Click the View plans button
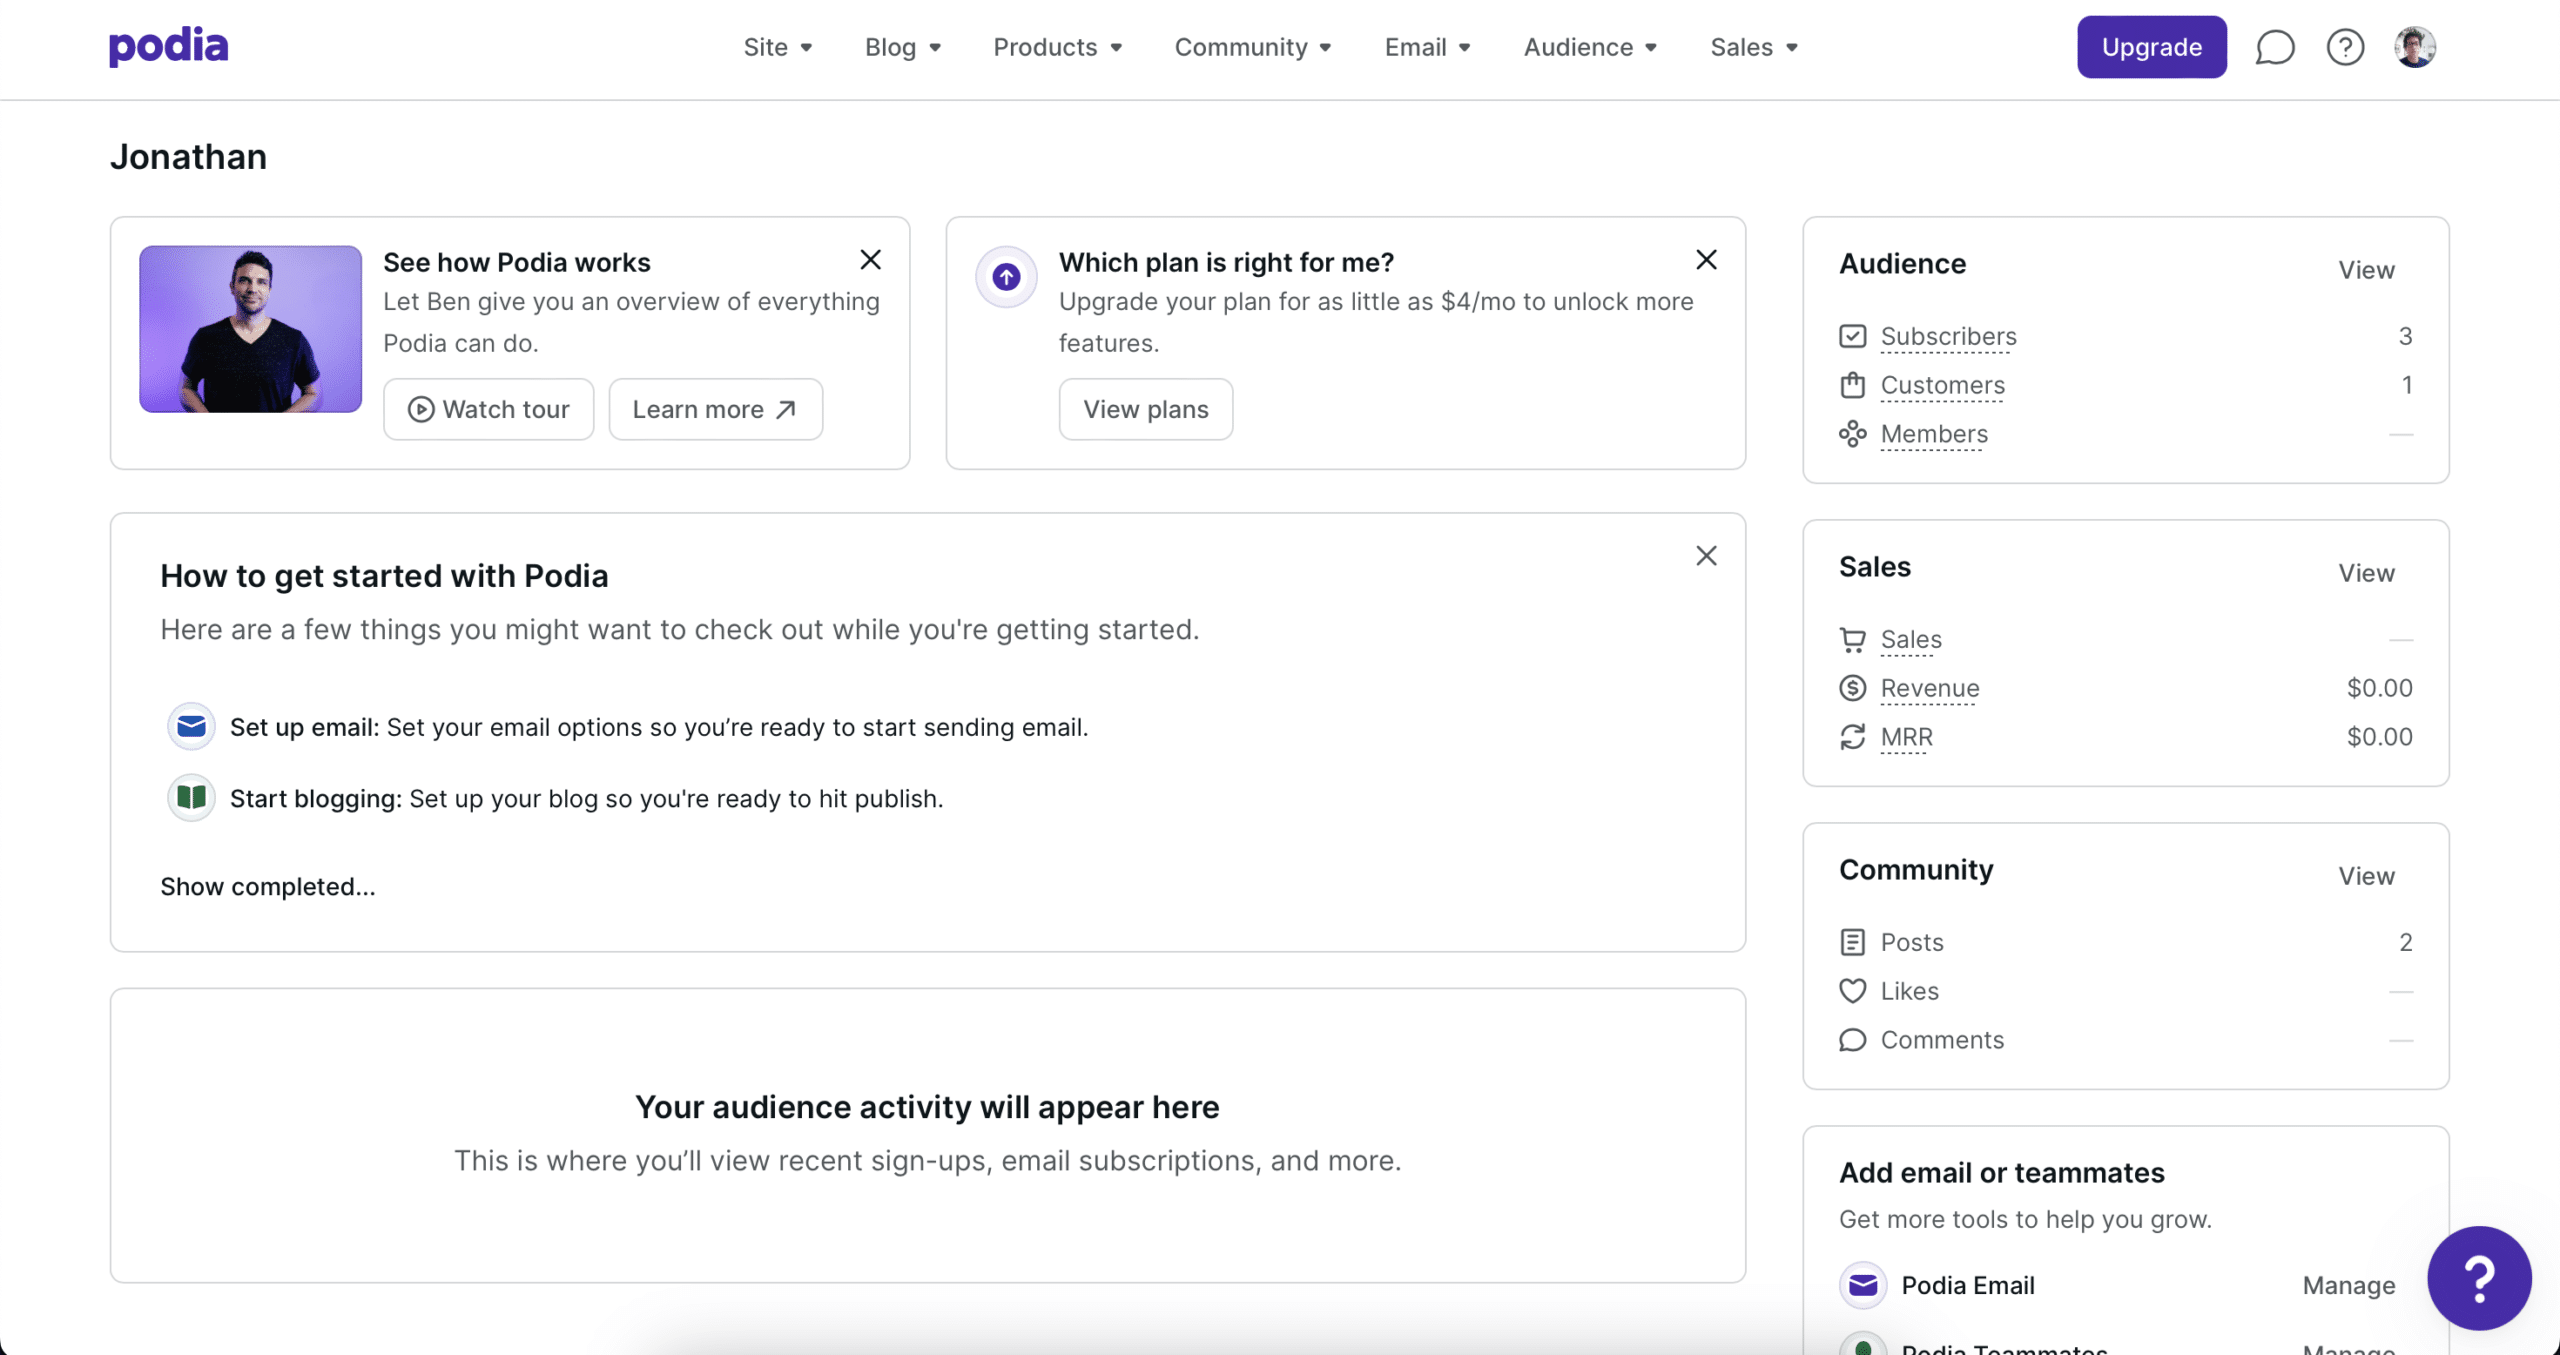2560x1355 pixels. click(x=1146, y=409)
